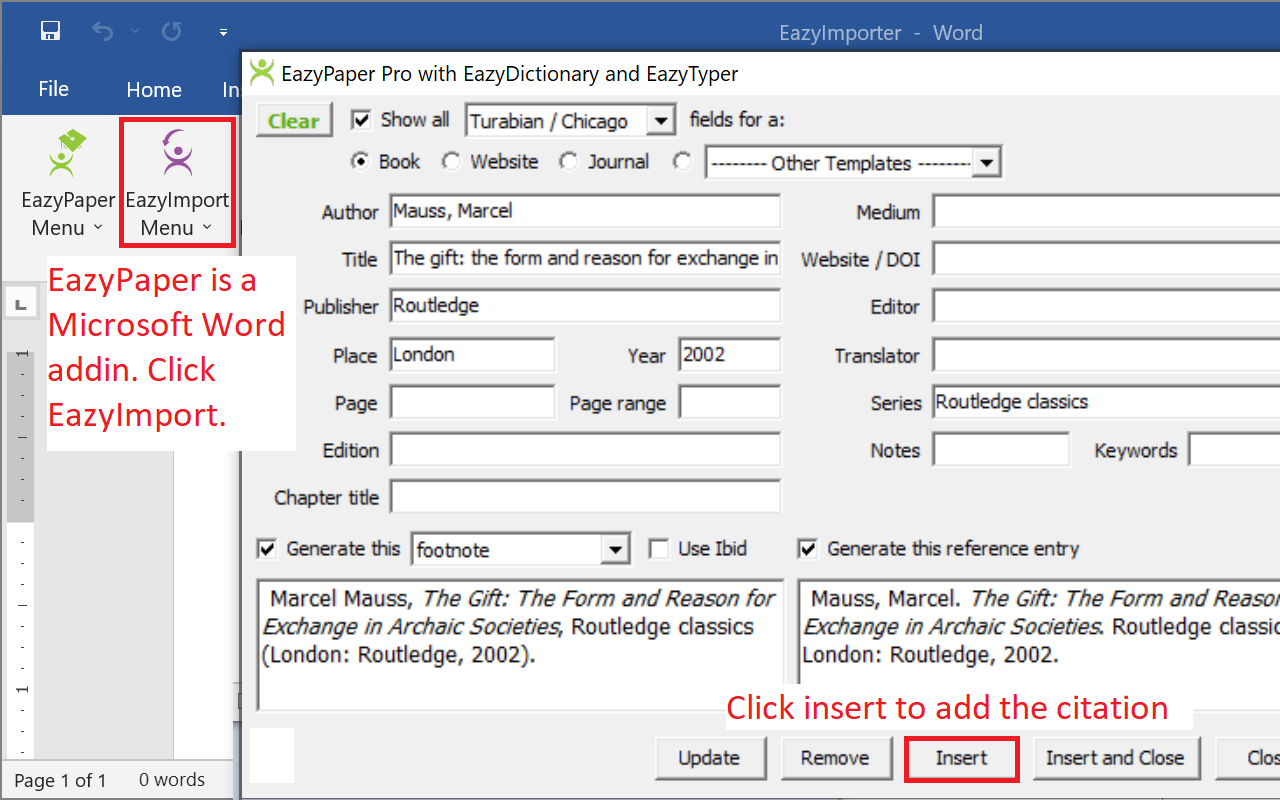The image size is (1280, 800).
Task: Click the Author field with Mauss, Marcel
Action: coord(585,211)
